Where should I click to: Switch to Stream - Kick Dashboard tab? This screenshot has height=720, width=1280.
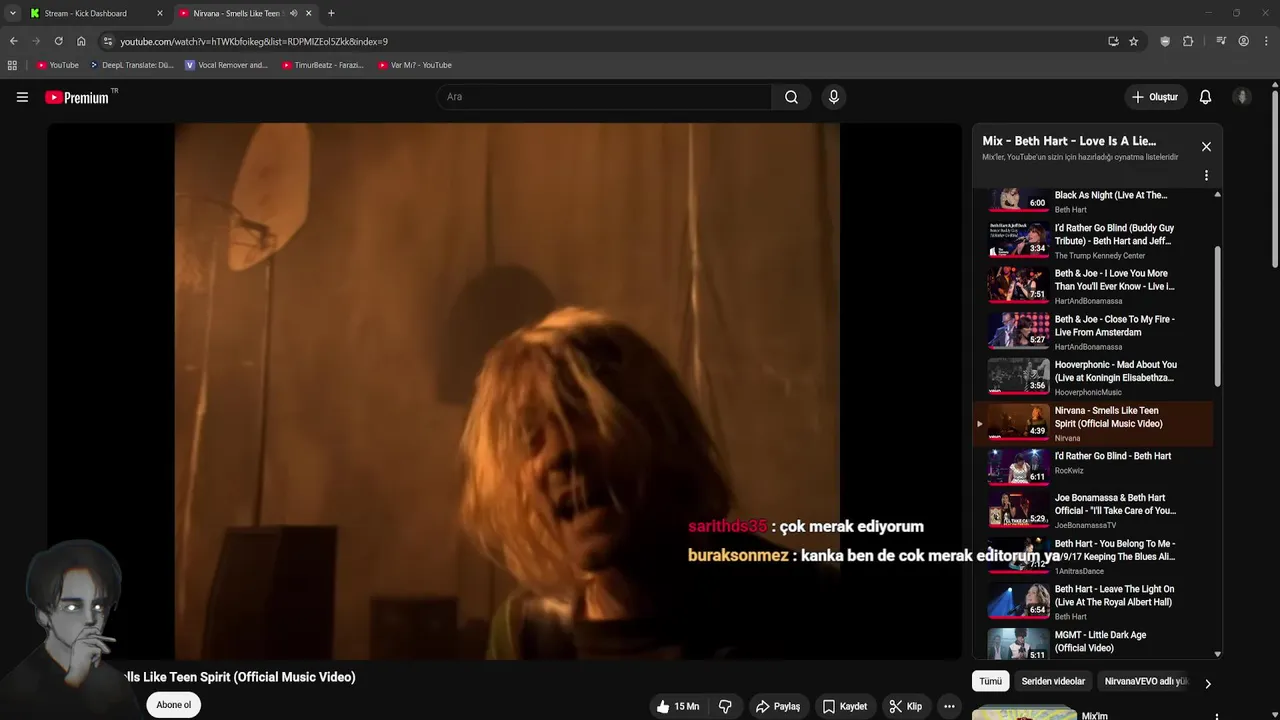[96, 13]
